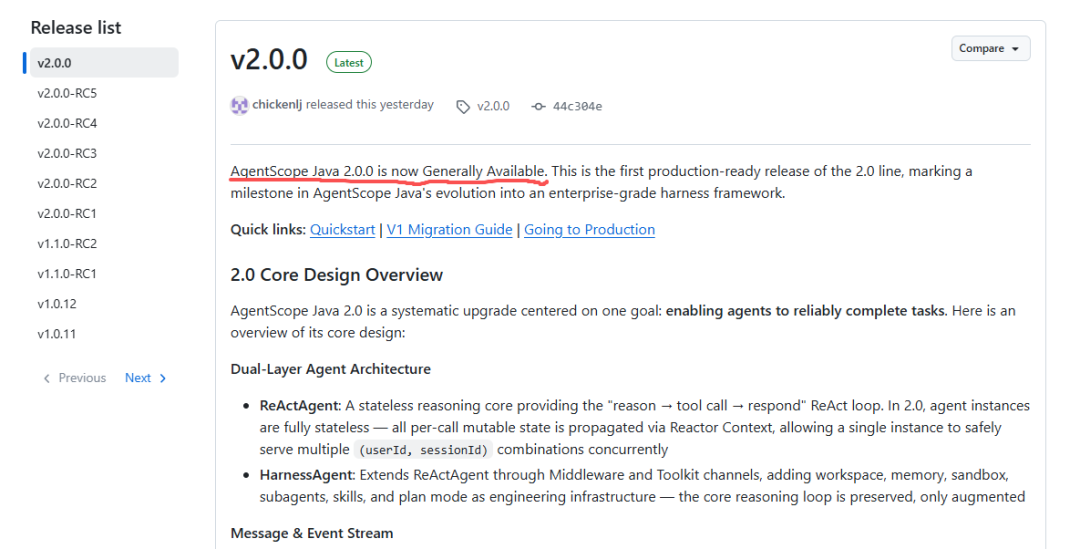Open the V1 Migration Guide link

pos(449,229)
